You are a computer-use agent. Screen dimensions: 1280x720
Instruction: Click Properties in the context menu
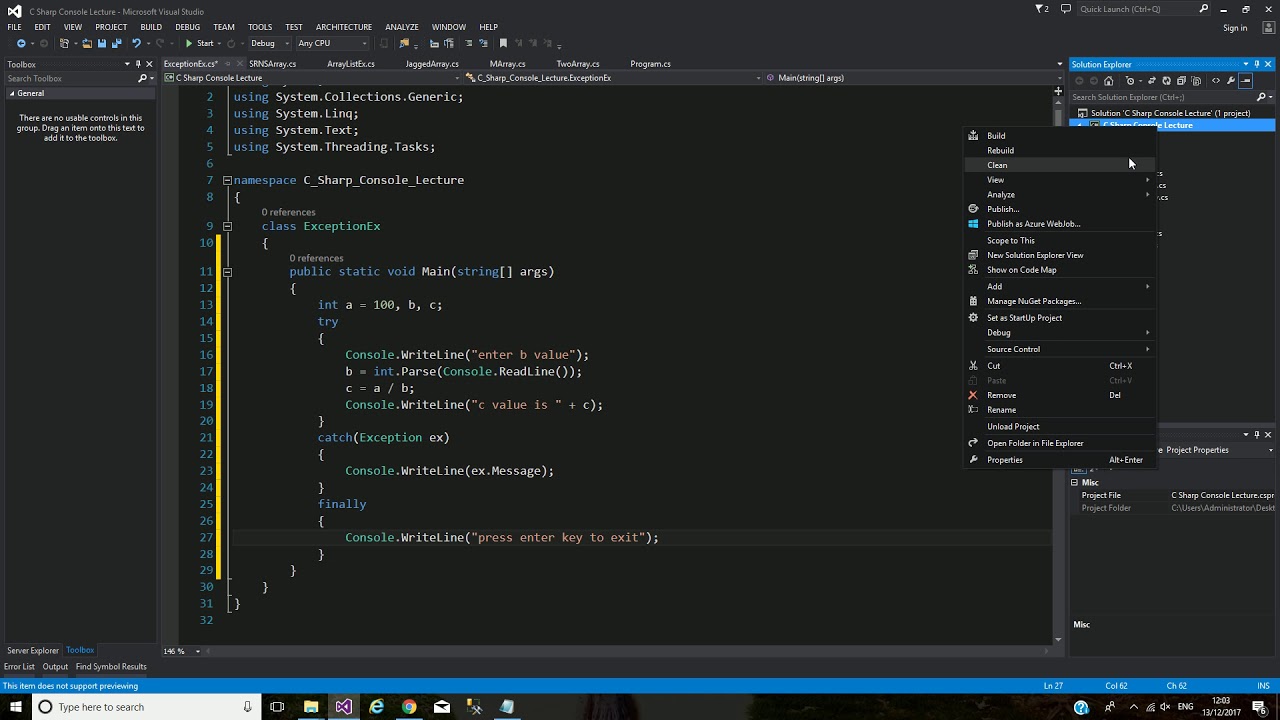(x=1060, y=460)
